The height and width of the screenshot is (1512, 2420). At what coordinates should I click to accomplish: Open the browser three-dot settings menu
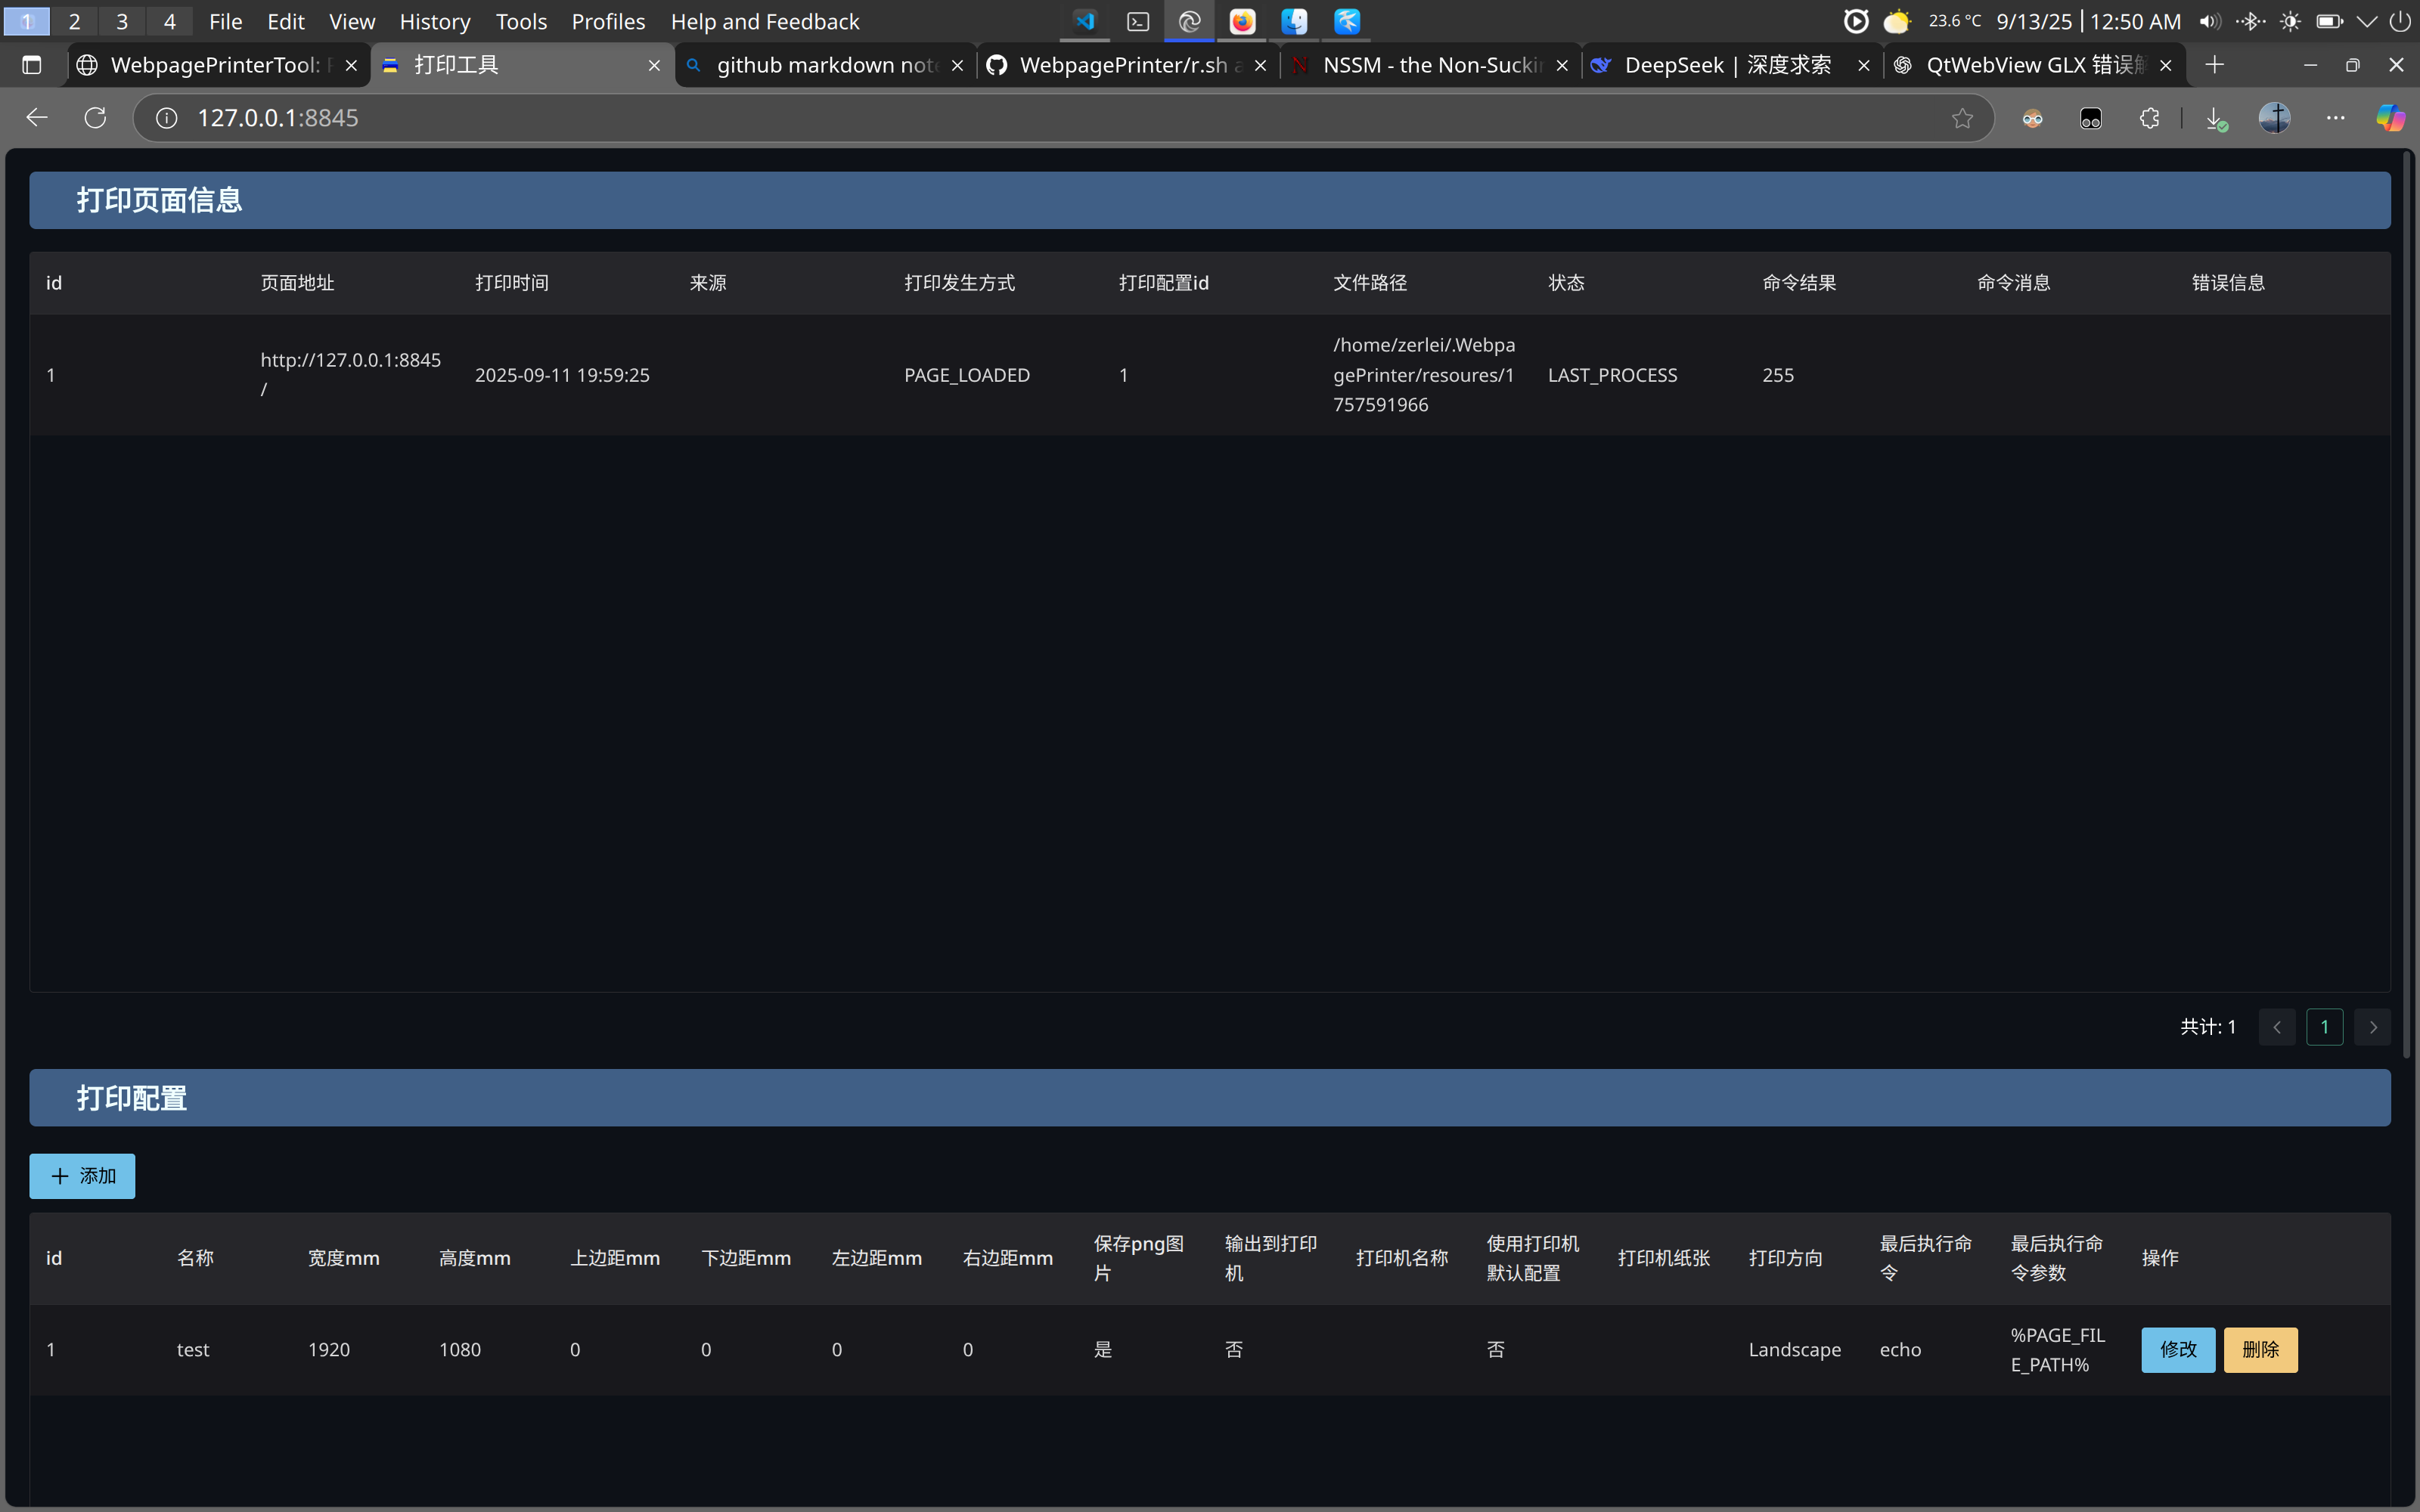pyautogui.click(x=2335, y=118)
